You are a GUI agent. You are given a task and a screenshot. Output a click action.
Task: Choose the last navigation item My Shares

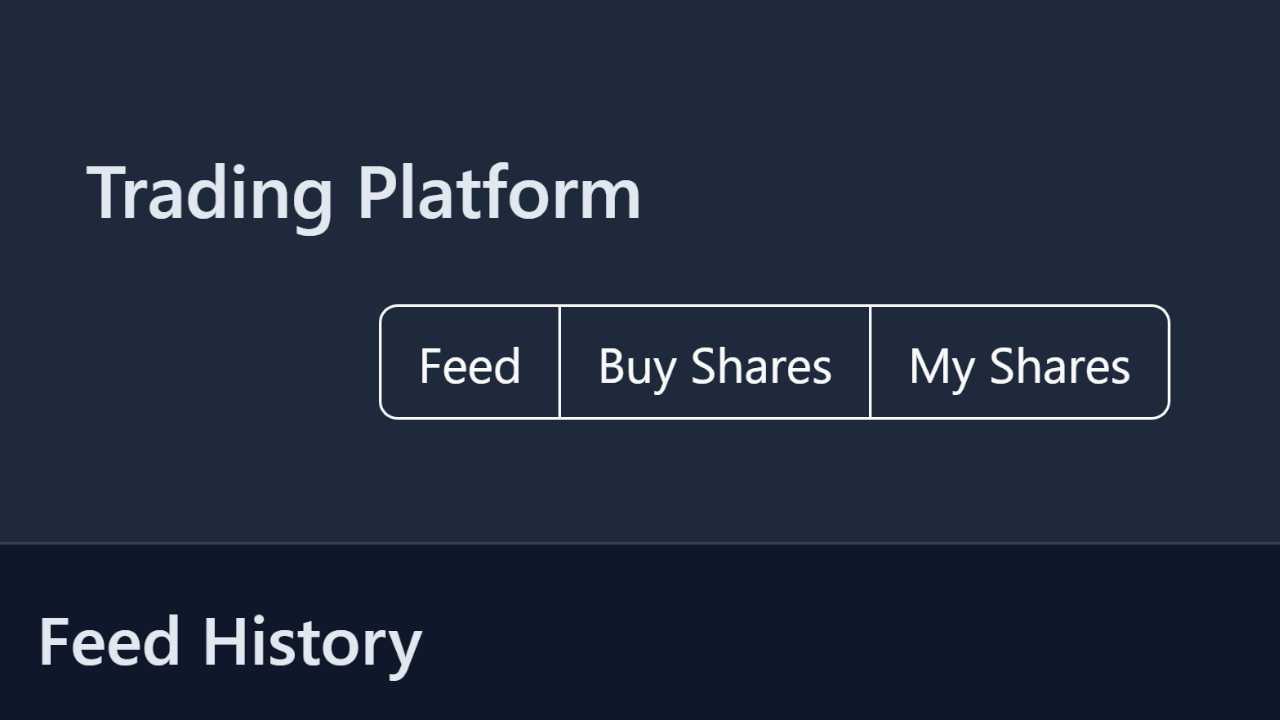click(1020, 362)
